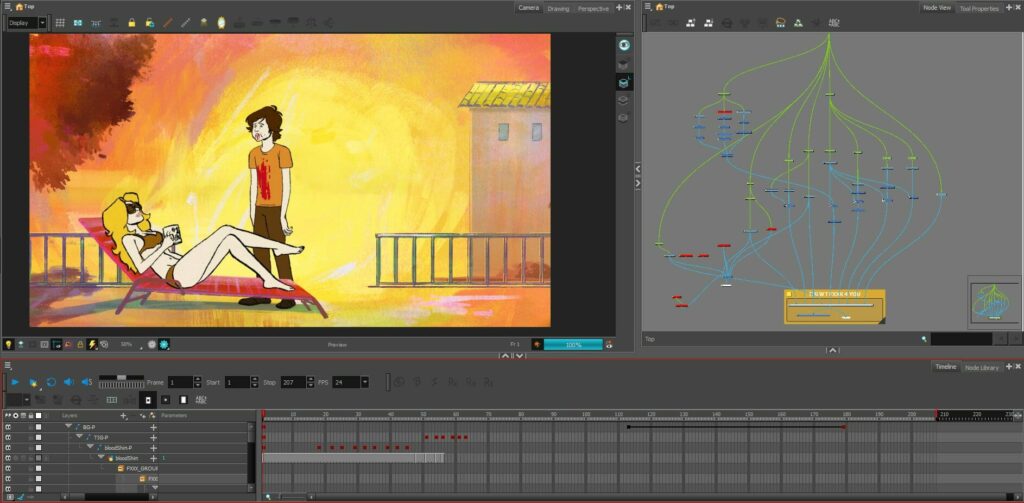Switch to the Tool Properties tab

tap(978, 8)
